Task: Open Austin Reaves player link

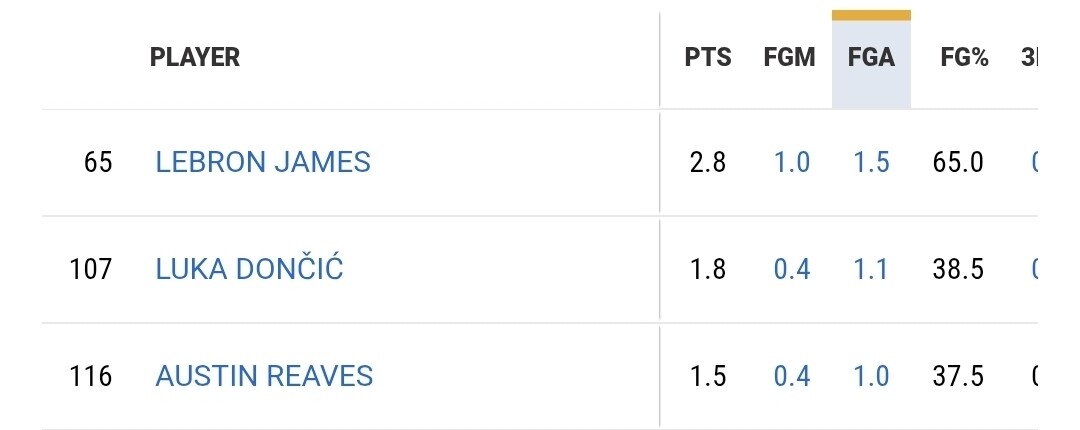Action: [x=264, y=376]
